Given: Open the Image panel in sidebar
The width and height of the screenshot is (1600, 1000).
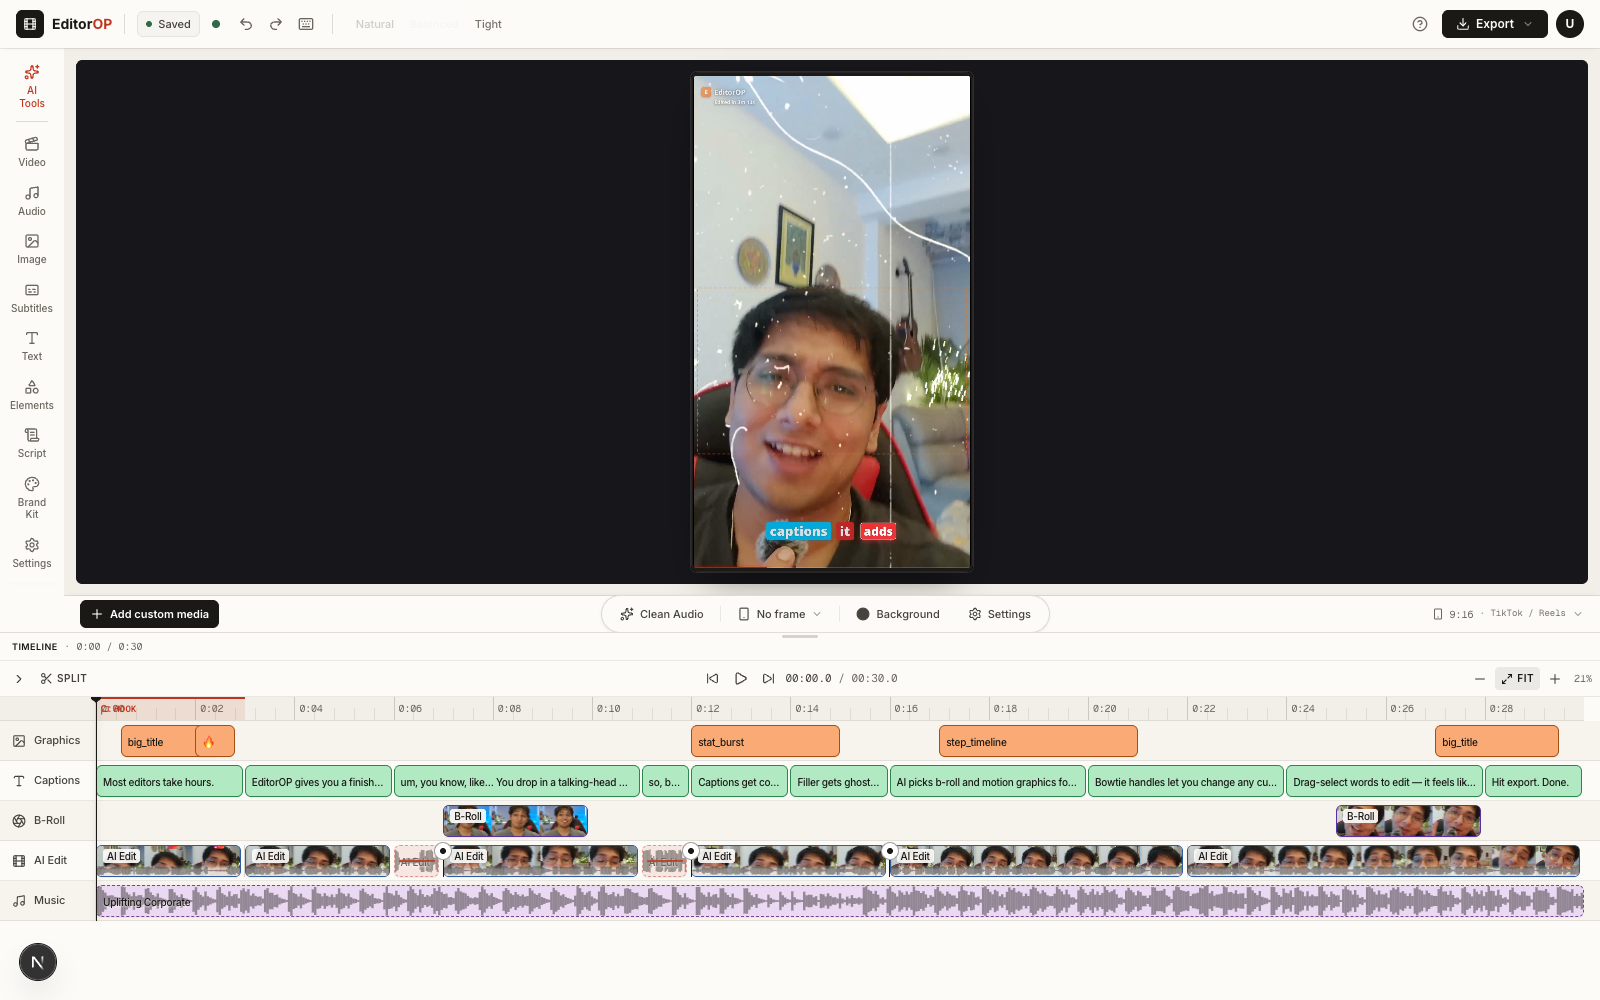Looking at the screenshot, I should tap(32, 249).
